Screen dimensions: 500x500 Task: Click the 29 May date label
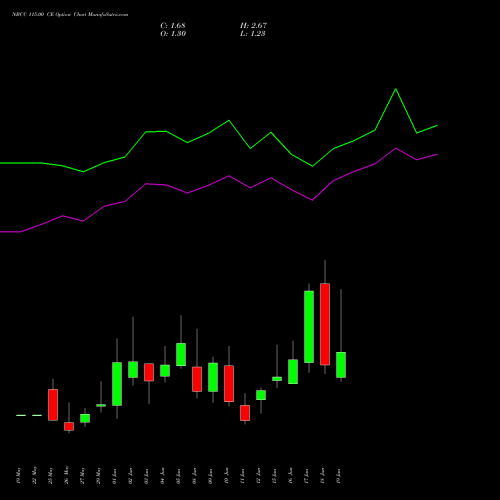pyautogui.click(x=98, y=475)
